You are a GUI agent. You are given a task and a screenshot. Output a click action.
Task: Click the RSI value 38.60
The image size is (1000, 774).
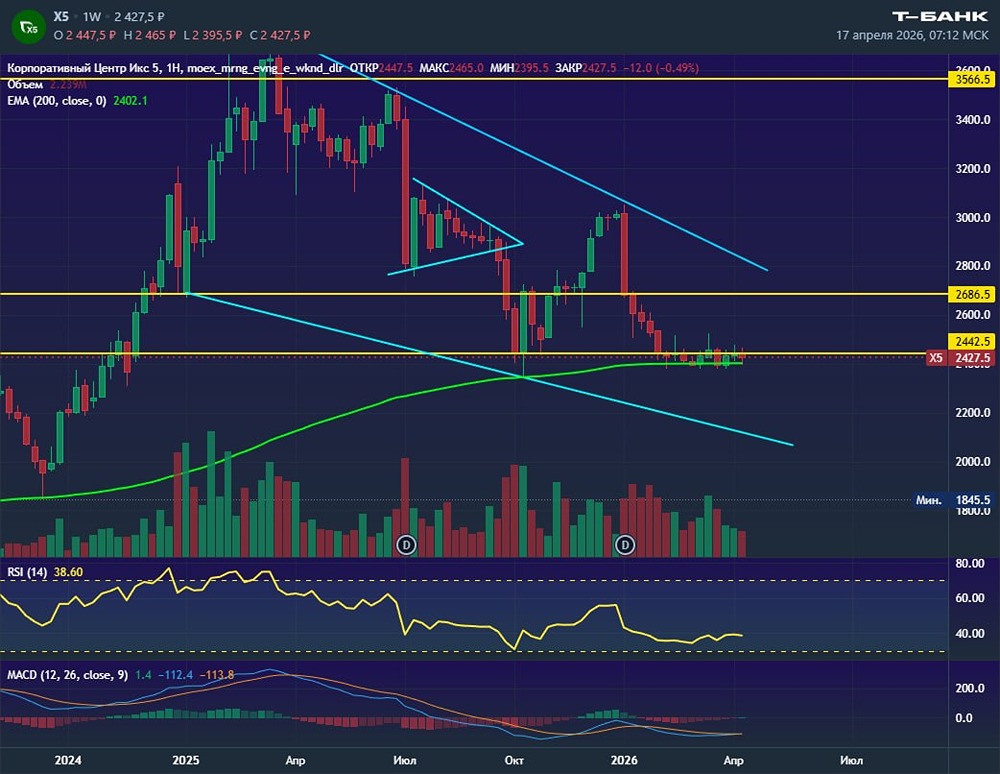pos(68,572)
